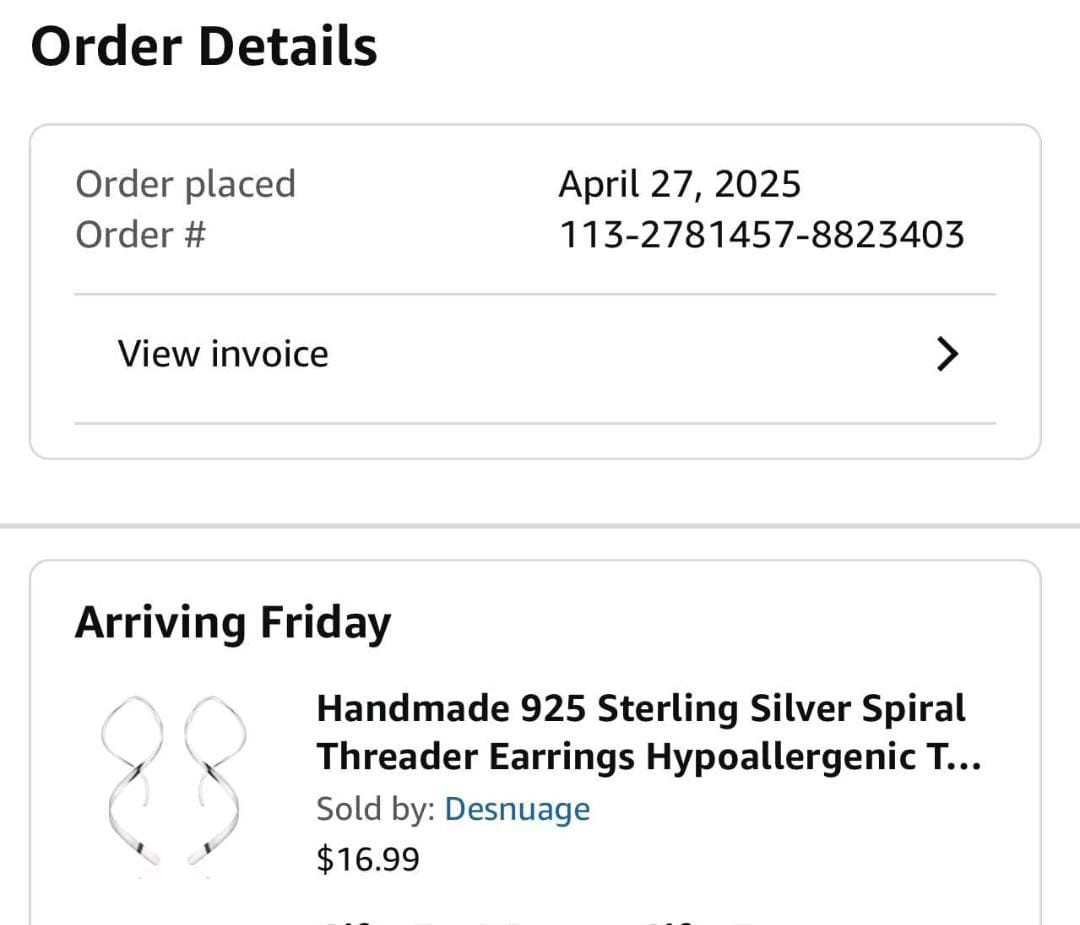This screenshot has width=1080, height=925.
Task: Open the View invoice chevron arrow
Action: 948,354
